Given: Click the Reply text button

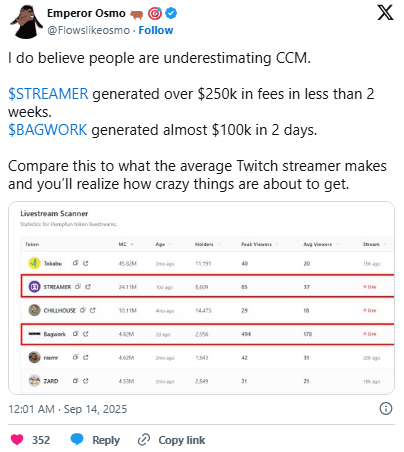Looking at the screenshot, I should coord(106,440).
